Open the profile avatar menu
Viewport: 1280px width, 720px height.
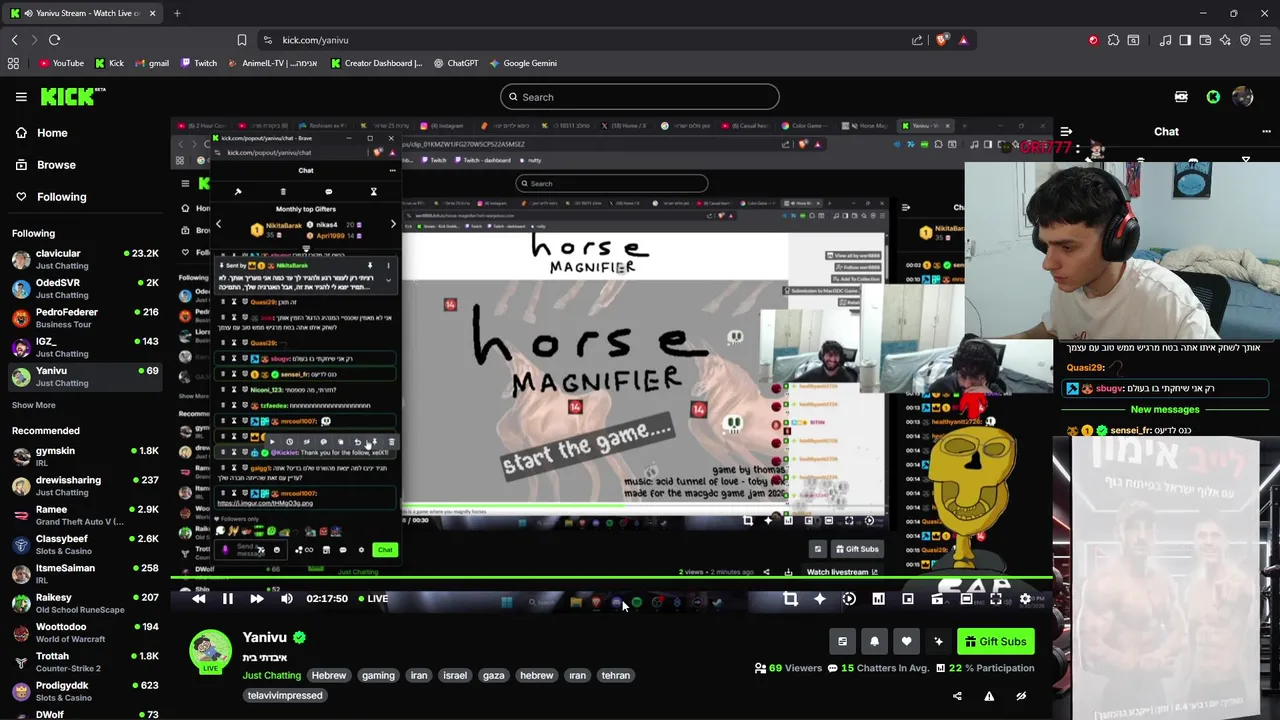pos(1243,97)
